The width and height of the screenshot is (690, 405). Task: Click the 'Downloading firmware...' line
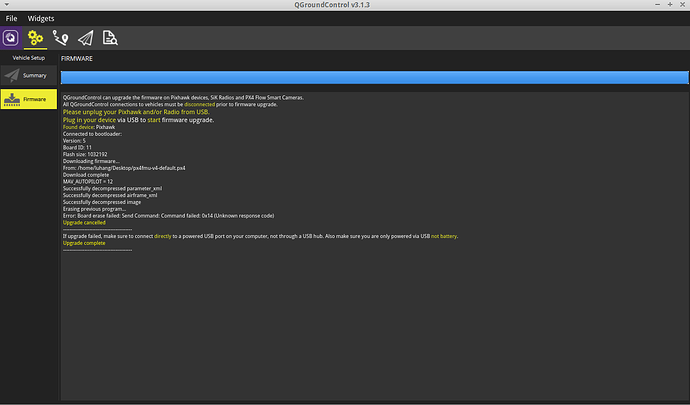coord(91,161)
